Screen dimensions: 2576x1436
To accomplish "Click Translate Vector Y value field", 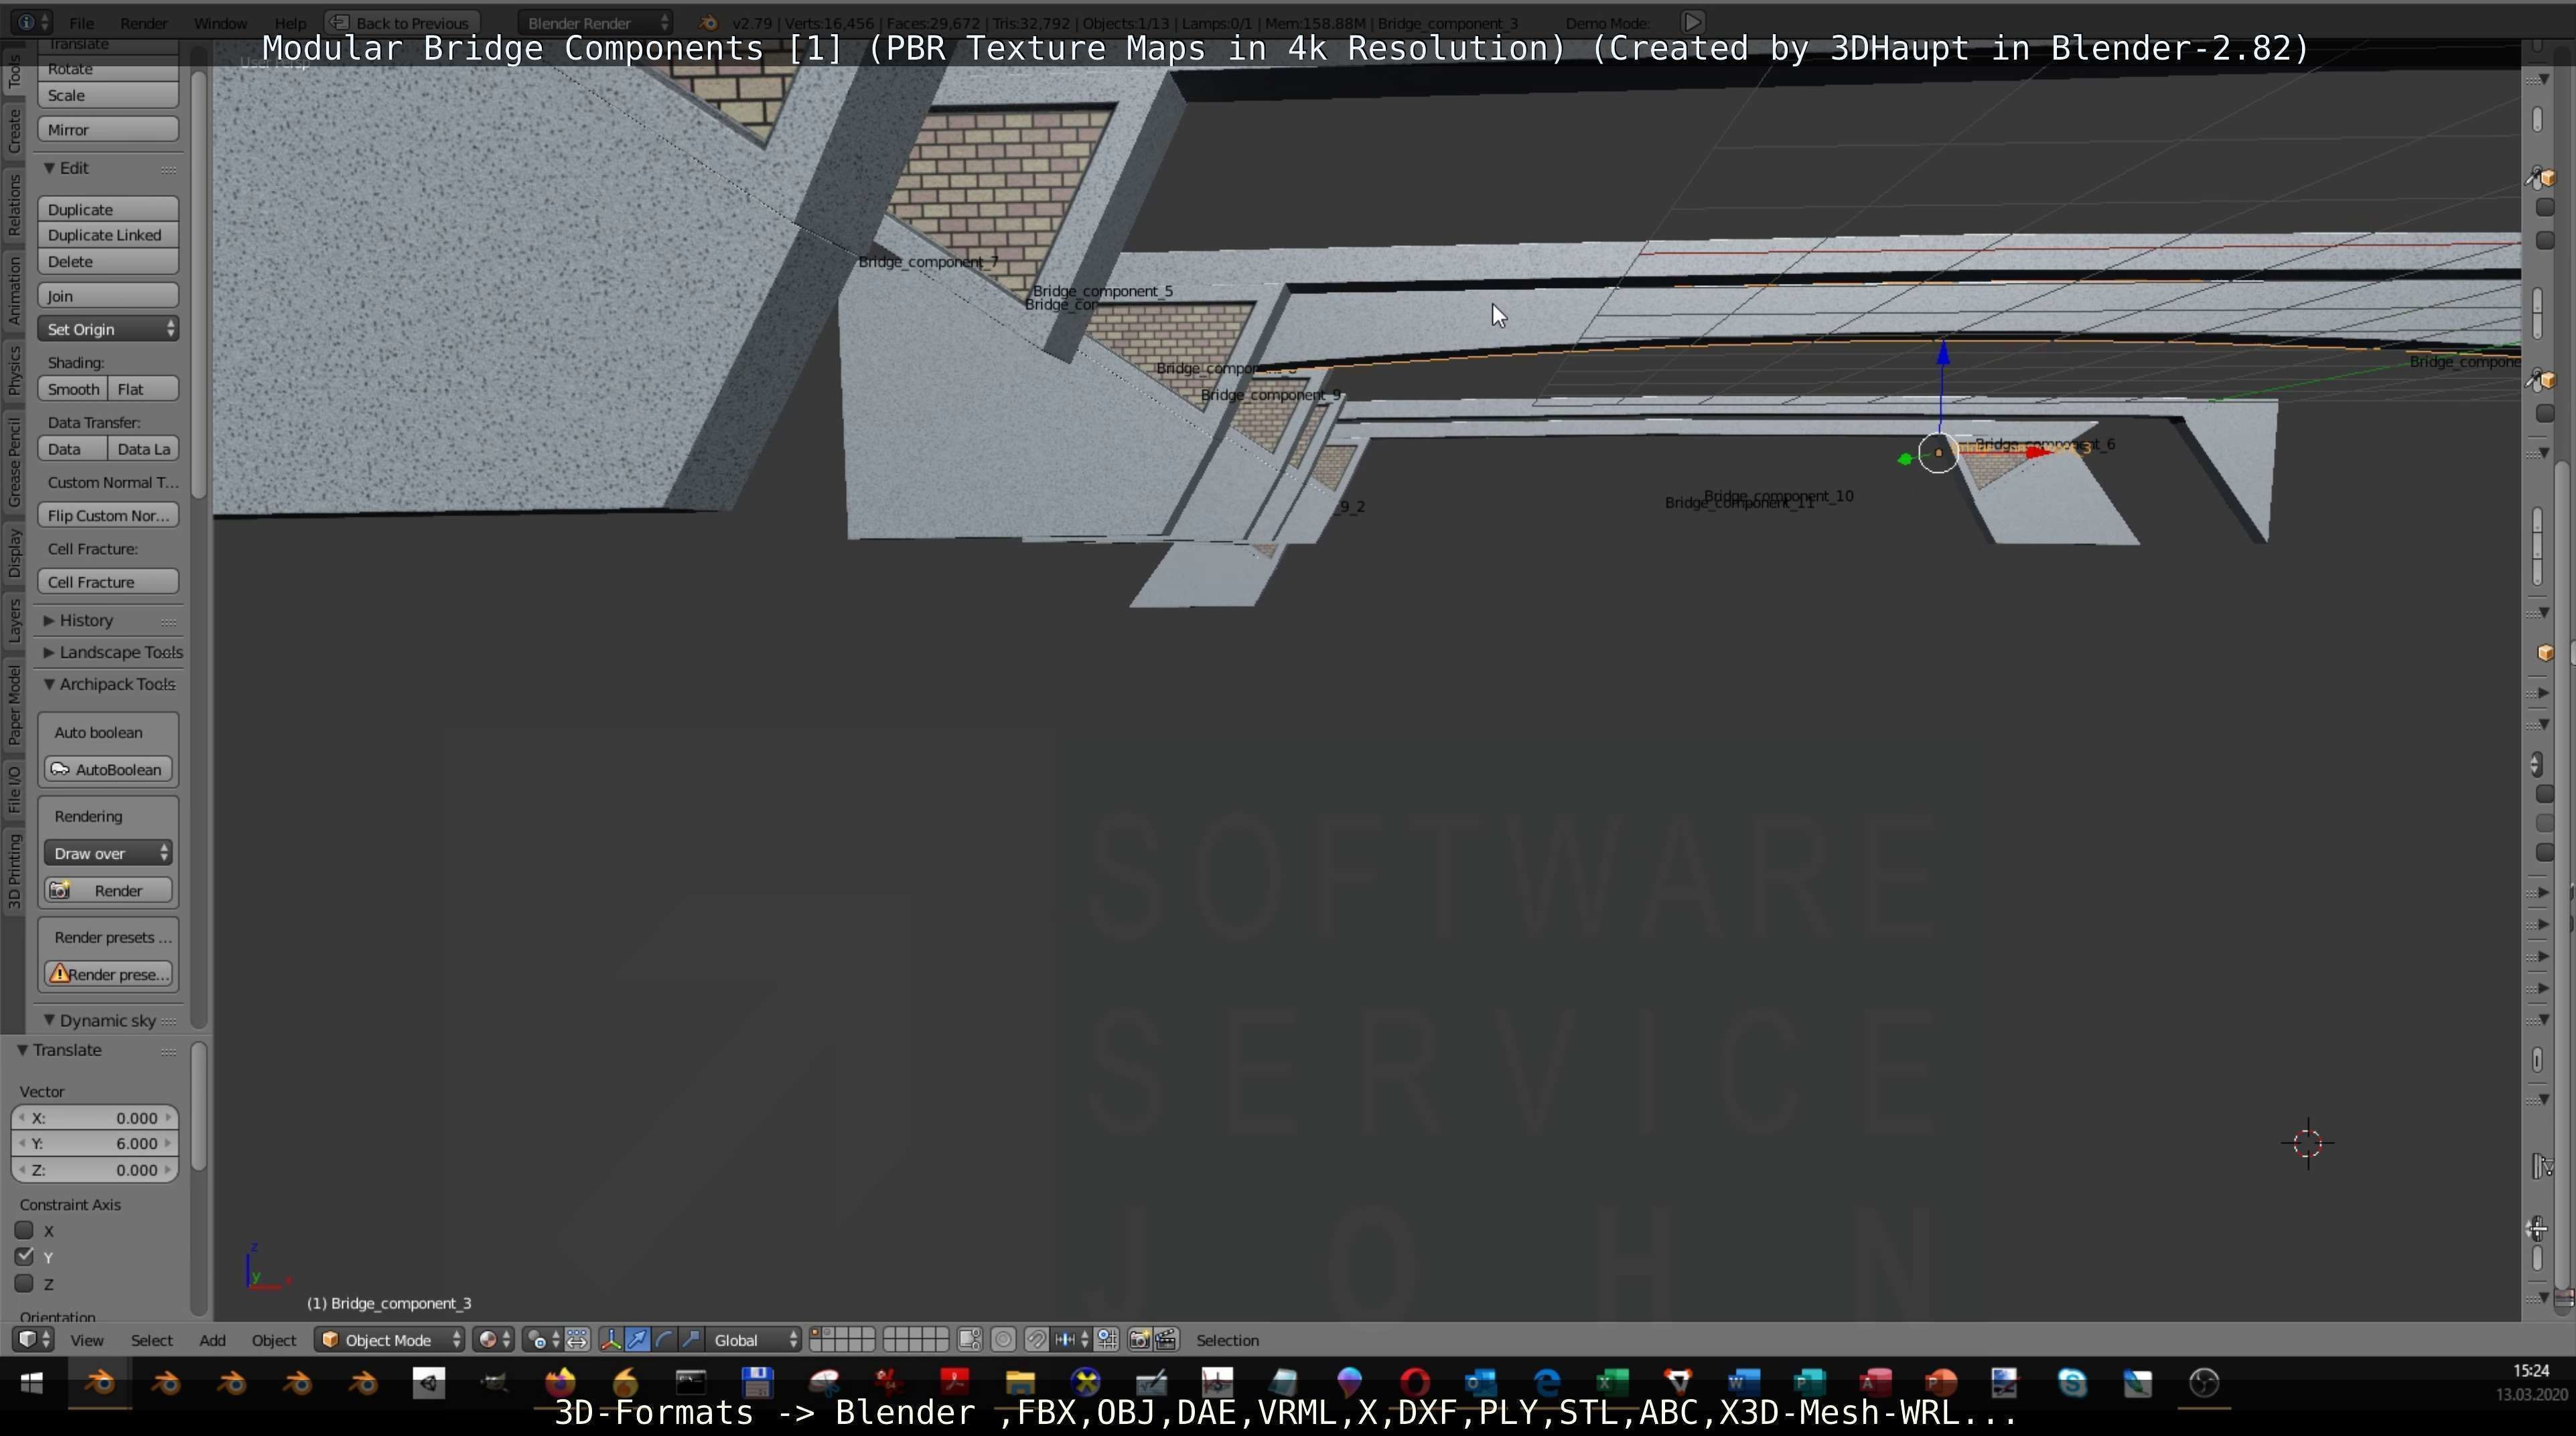I will [x=95, y=1144].
